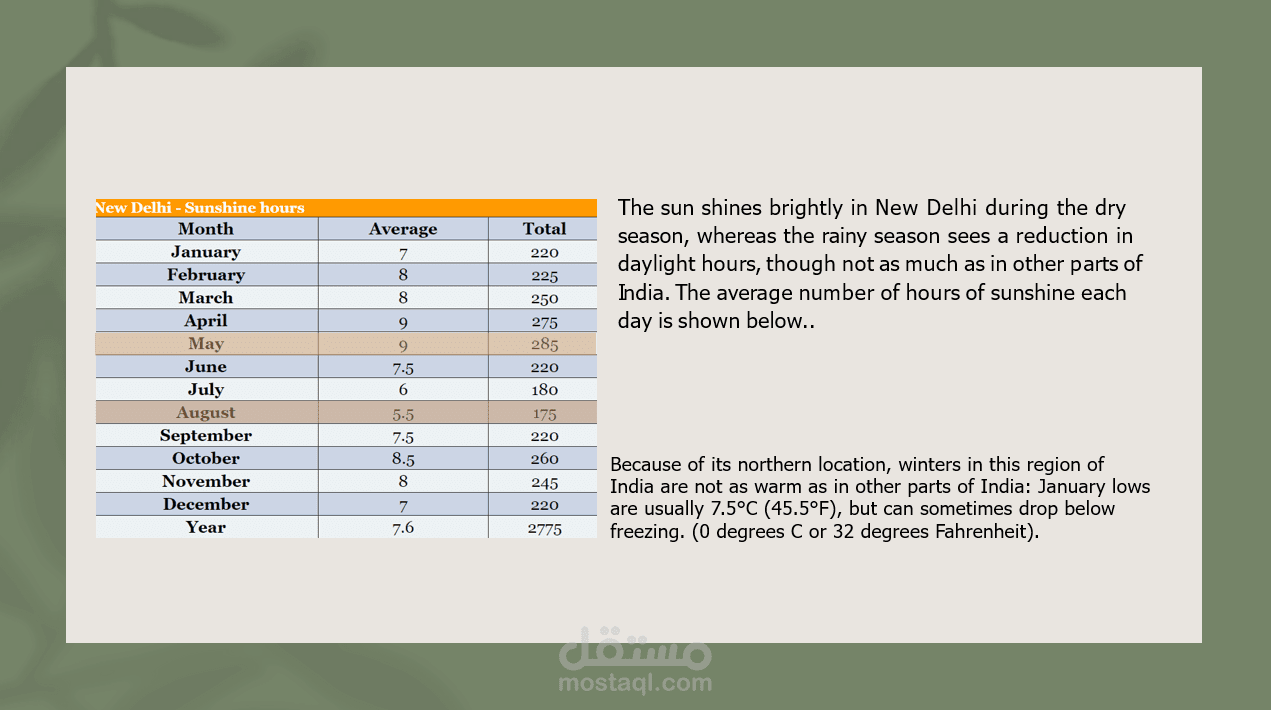Screen dimensions: 1271x710
Task: Click the October average value 8.5
Action: click(x=403, y=460)
